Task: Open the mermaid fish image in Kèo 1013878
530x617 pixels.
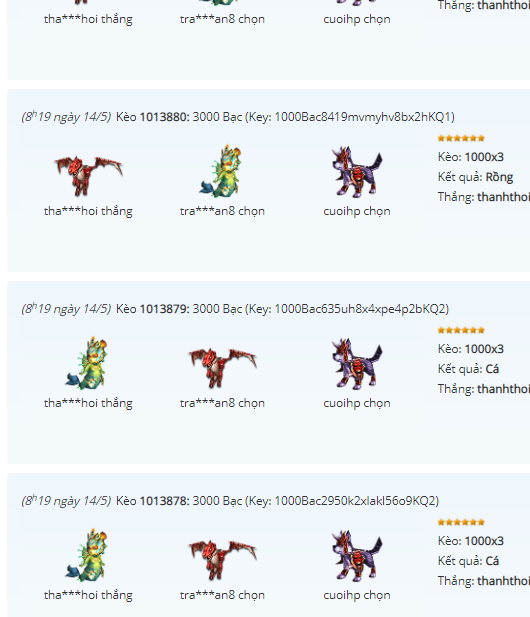Action: (87, 555)
